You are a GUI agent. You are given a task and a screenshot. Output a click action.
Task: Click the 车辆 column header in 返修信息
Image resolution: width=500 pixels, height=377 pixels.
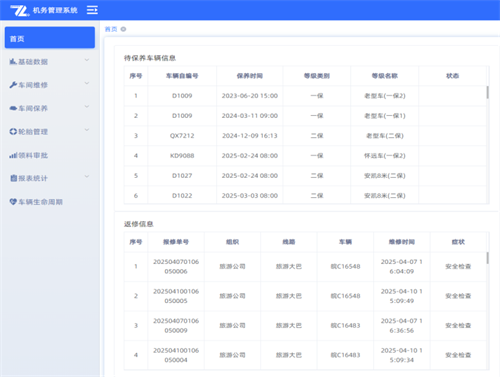(345, 242)
